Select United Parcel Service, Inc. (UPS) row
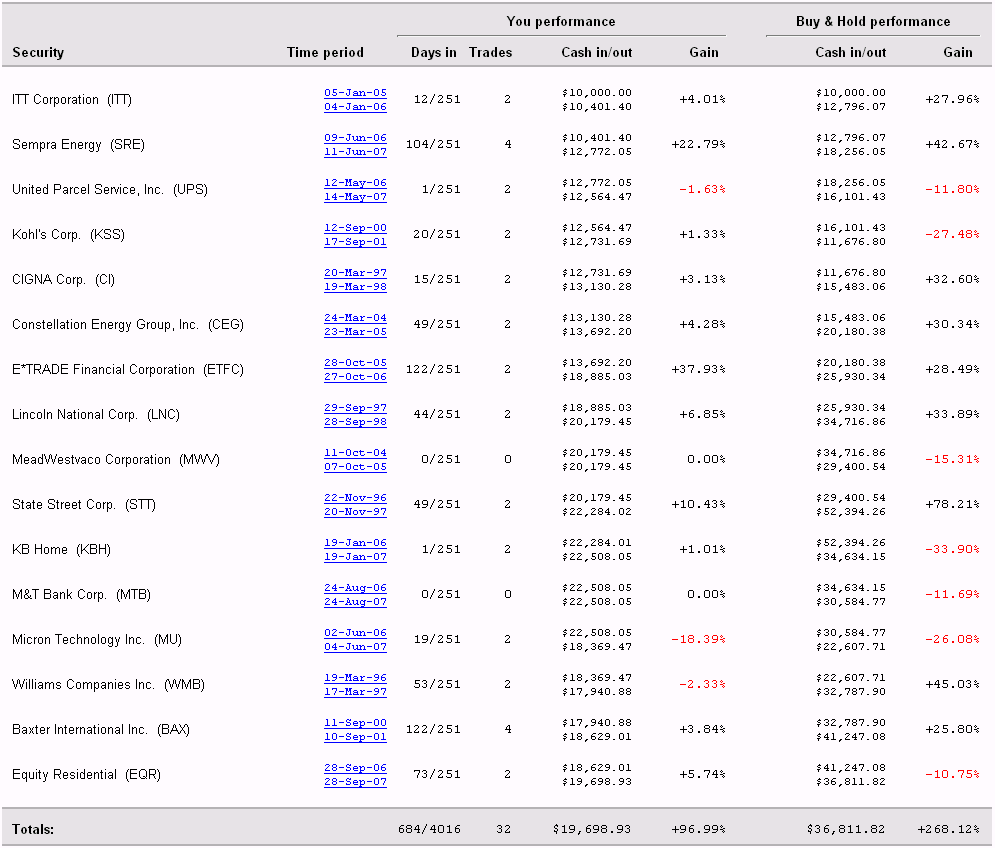Screen dimensions: 995x848 click(x=110, y=190)
